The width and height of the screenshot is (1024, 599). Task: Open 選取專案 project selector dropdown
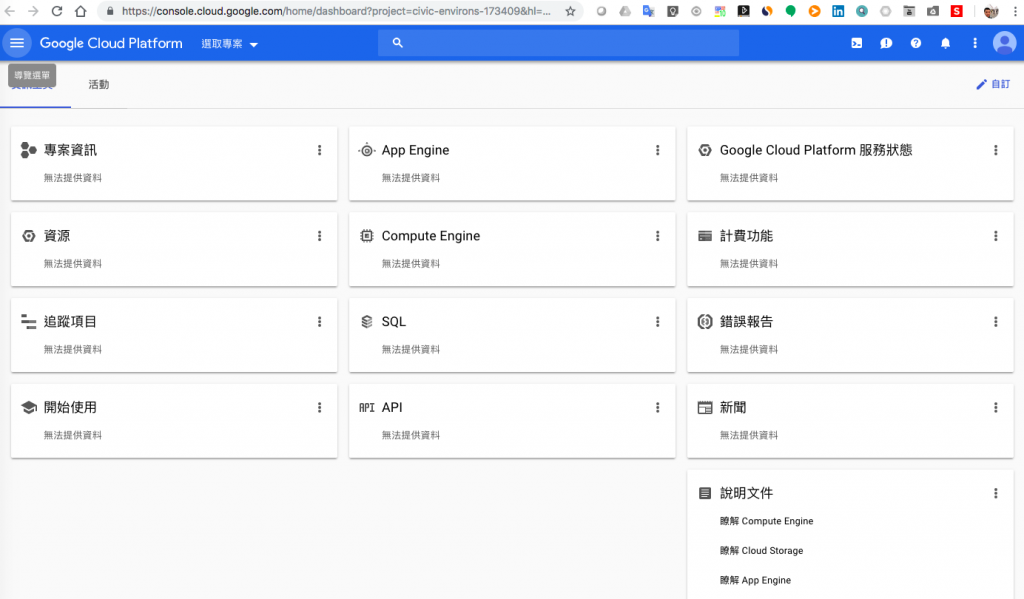click(x=229, y=44)
